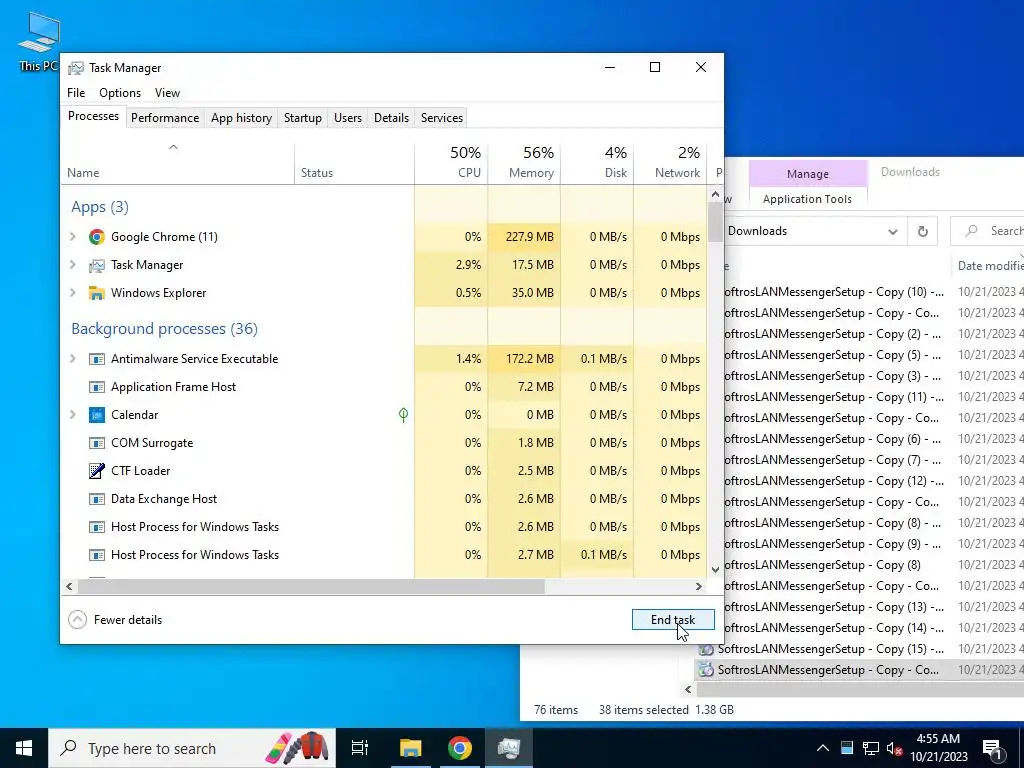Open Google Chrome from the taskbar
Viewport: 1024px width, 768px height.
pos(460,748)
